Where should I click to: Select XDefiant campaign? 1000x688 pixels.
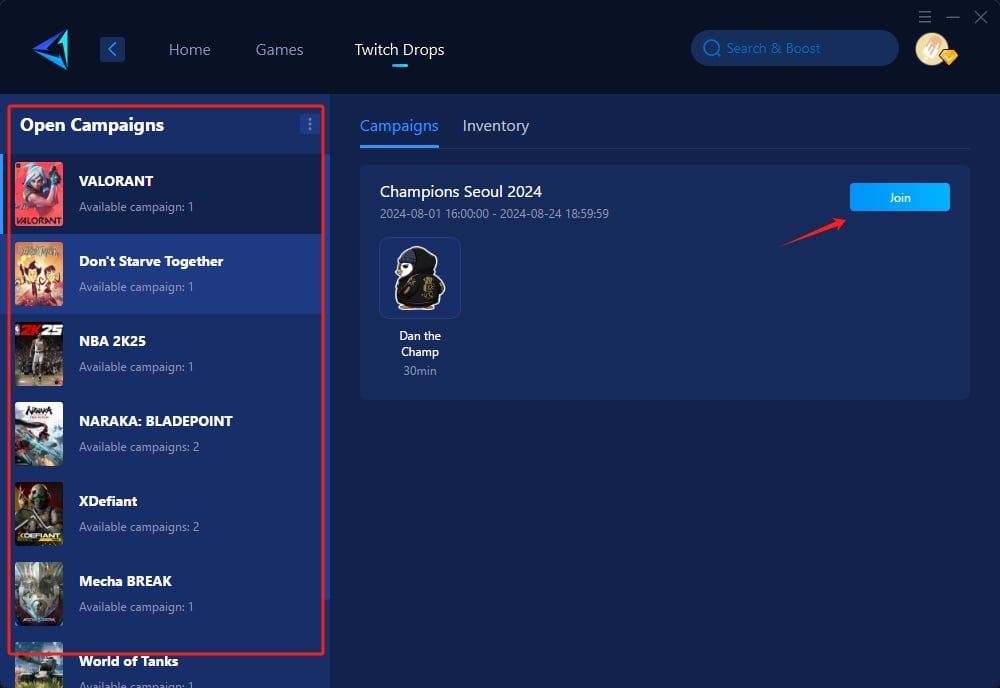(x=161, y=514)
